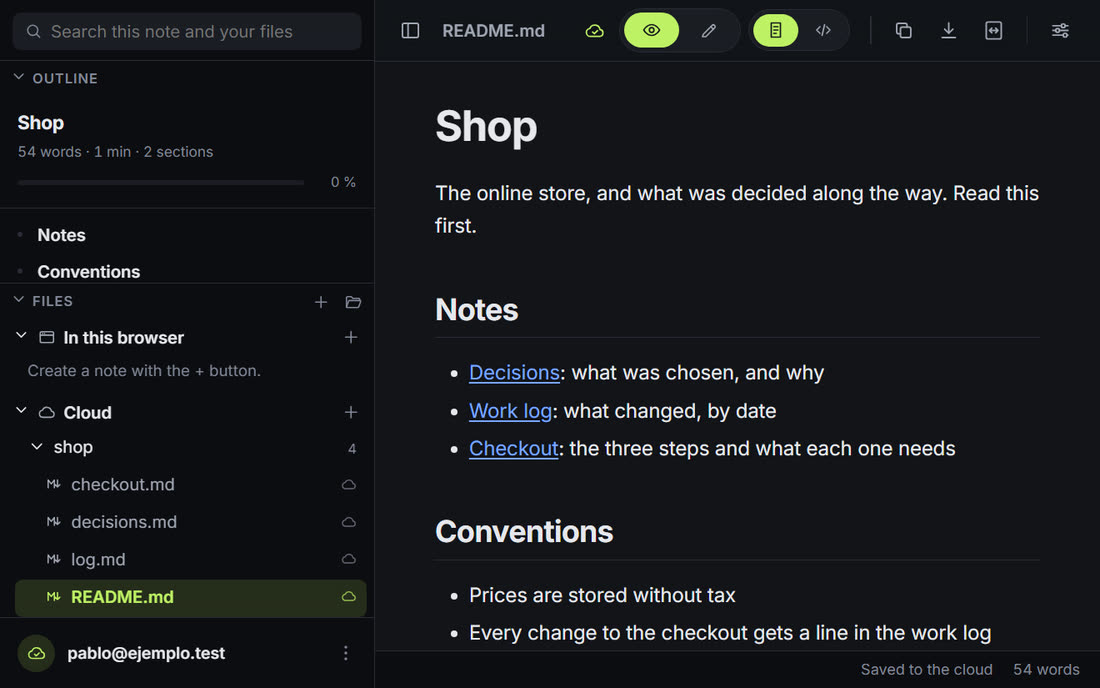Image resolution: width=1100 pixels, height=688 pixels.
Task: Add new file with plus in FILES header
Action: [x=321, y=302]
